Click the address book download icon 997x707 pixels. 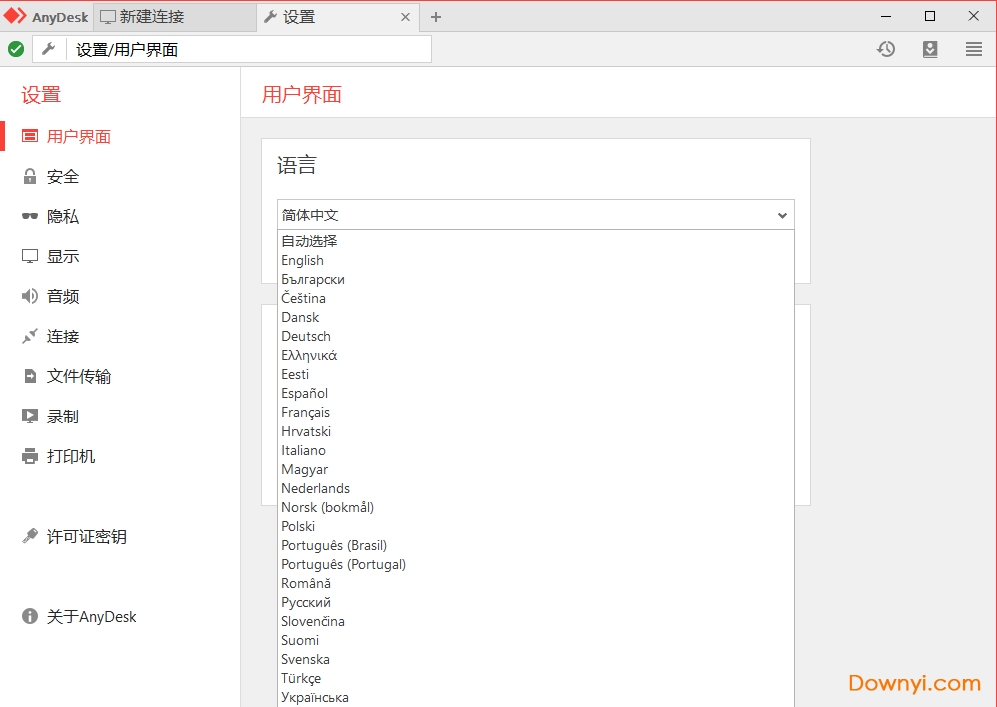click(930, 48)
